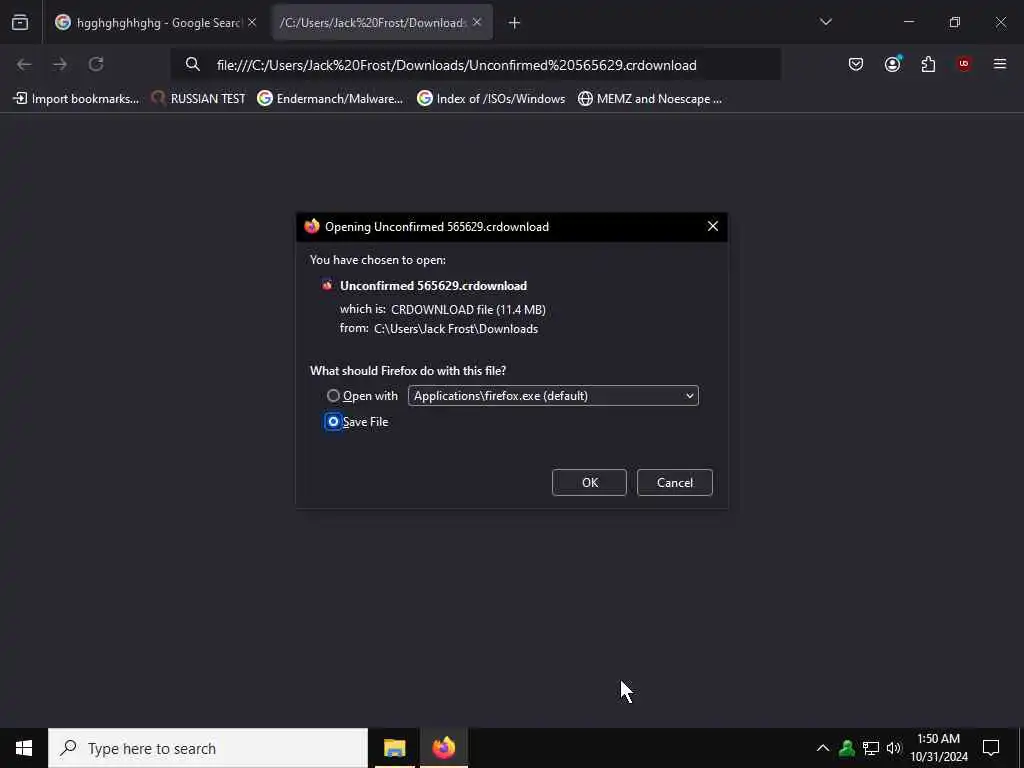The image size is (1024, 768).
Task: Close the Downloads file tab
Action: 477,23
